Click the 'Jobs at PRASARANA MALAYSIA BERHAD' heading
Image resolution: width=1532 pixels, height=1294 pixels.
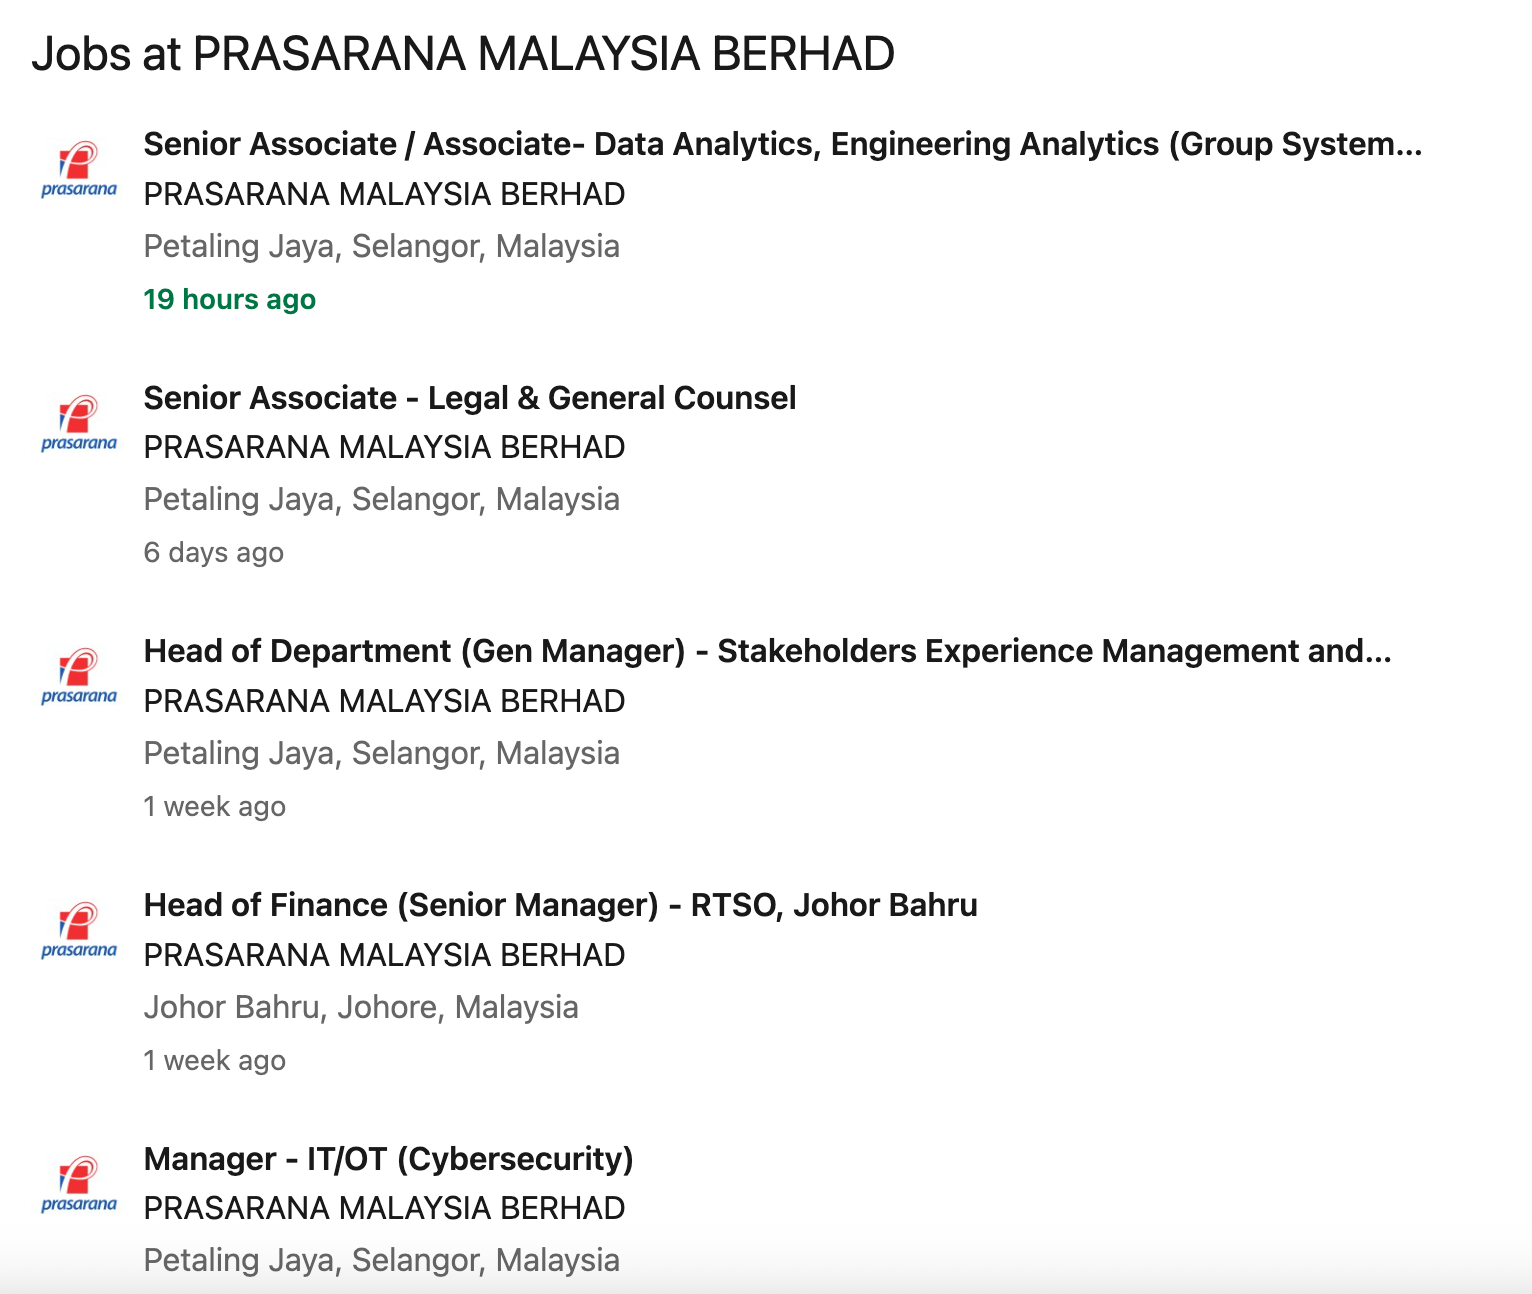tap(463, 54)
